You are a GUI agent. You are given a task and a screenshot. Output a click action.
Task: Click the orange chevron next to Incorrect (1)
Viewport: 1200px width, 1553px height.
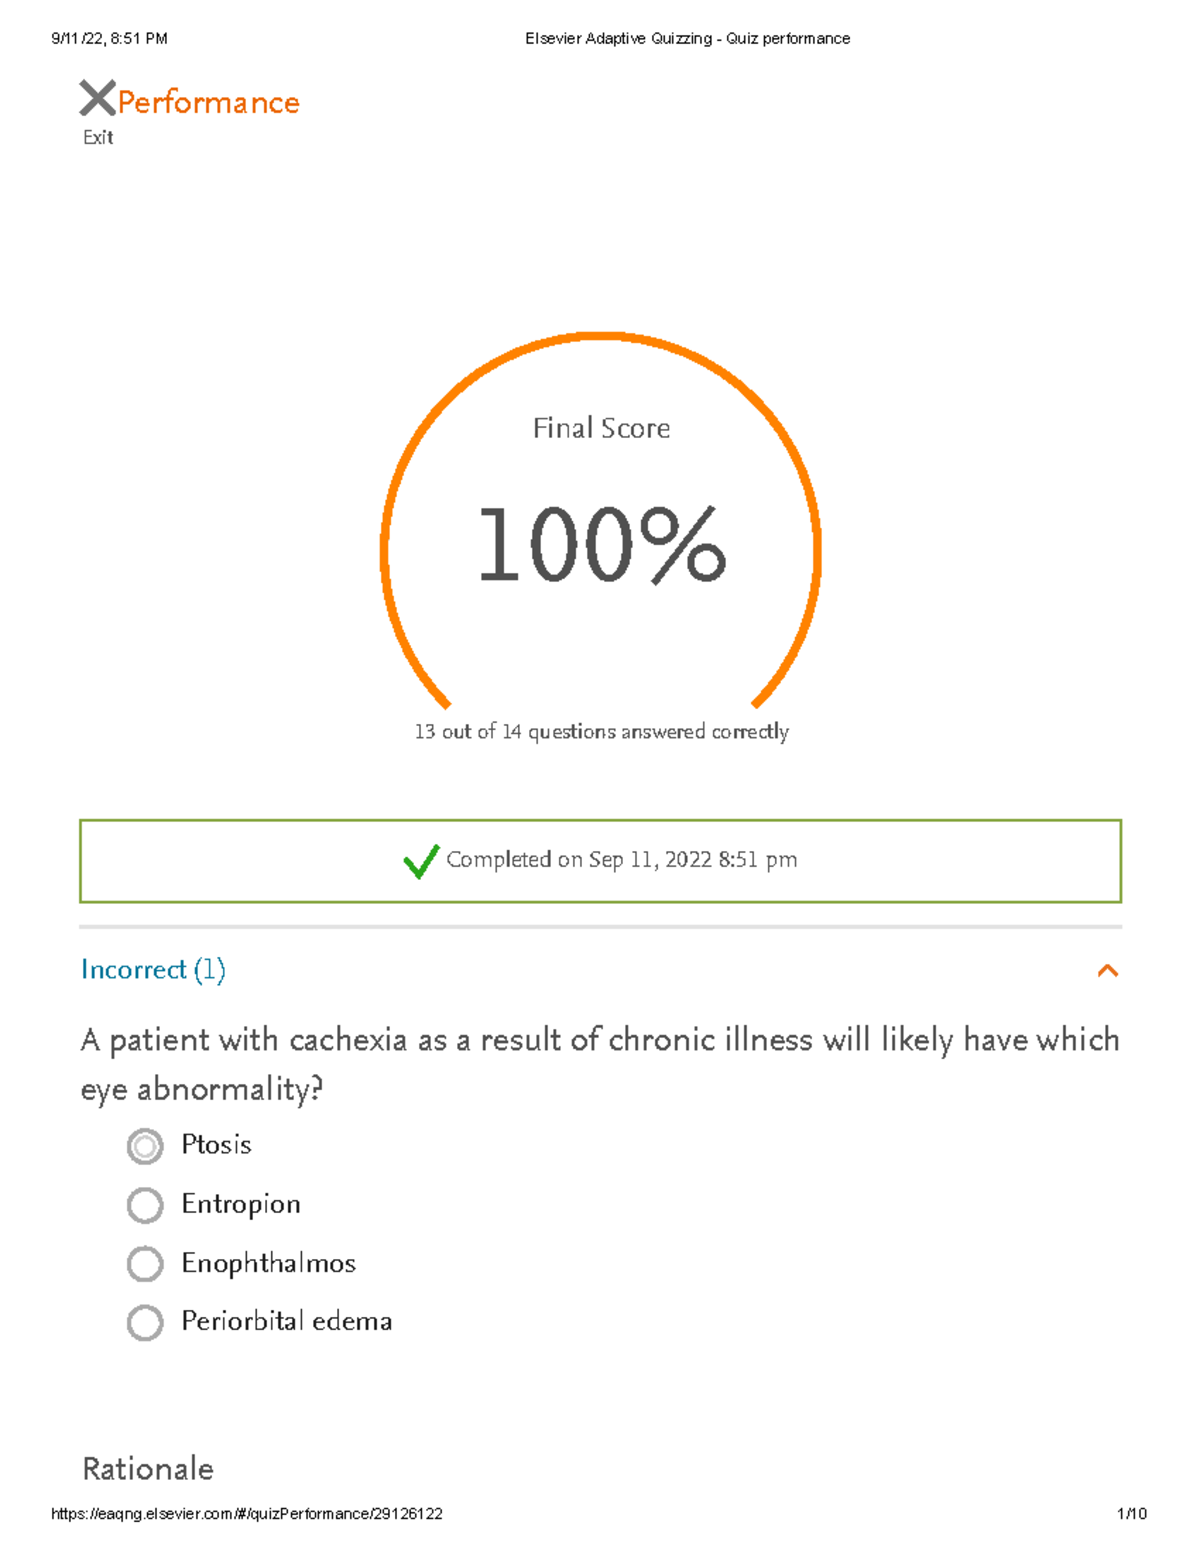pos(1107,970)
